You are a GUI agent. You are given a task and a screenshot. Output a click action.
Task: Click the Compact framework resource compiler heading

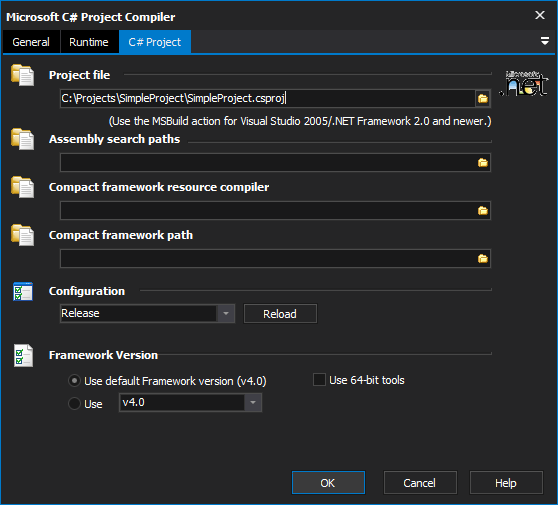pyautogui.click(x=159, y=187)
